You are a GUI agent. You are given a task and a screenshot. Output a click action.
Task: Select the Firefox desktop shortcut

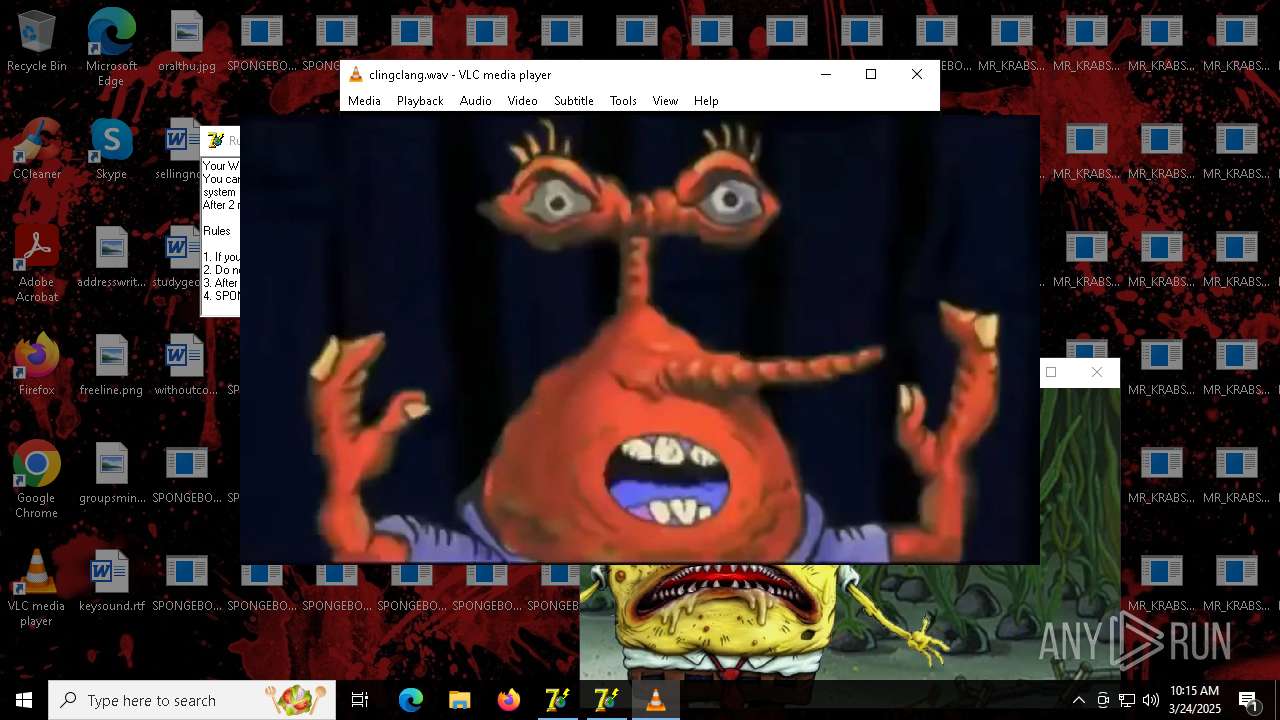coord(37,366)
